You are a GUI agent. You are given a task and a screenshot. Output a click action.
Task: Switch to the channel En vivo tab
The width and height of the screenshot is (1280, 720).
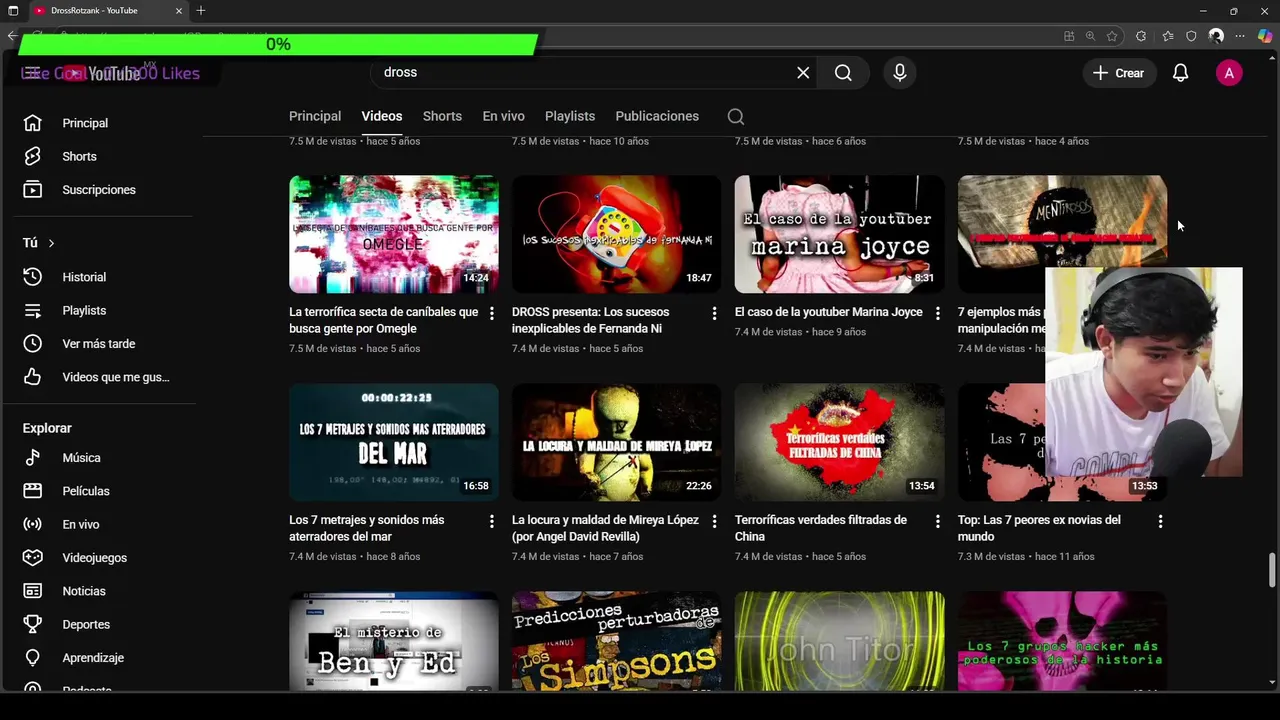503,116
